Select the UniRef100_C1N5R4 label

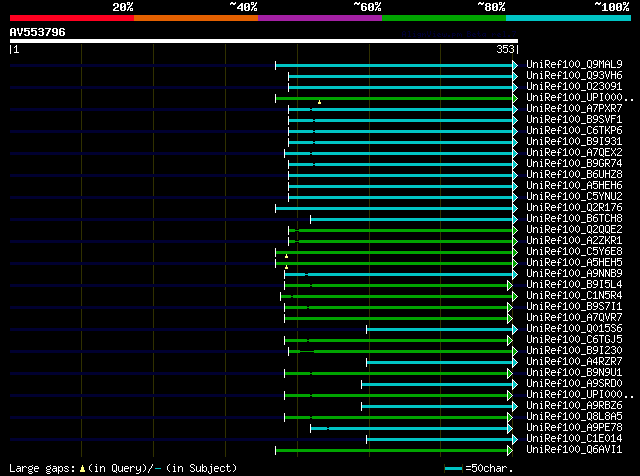coord(574,296)
